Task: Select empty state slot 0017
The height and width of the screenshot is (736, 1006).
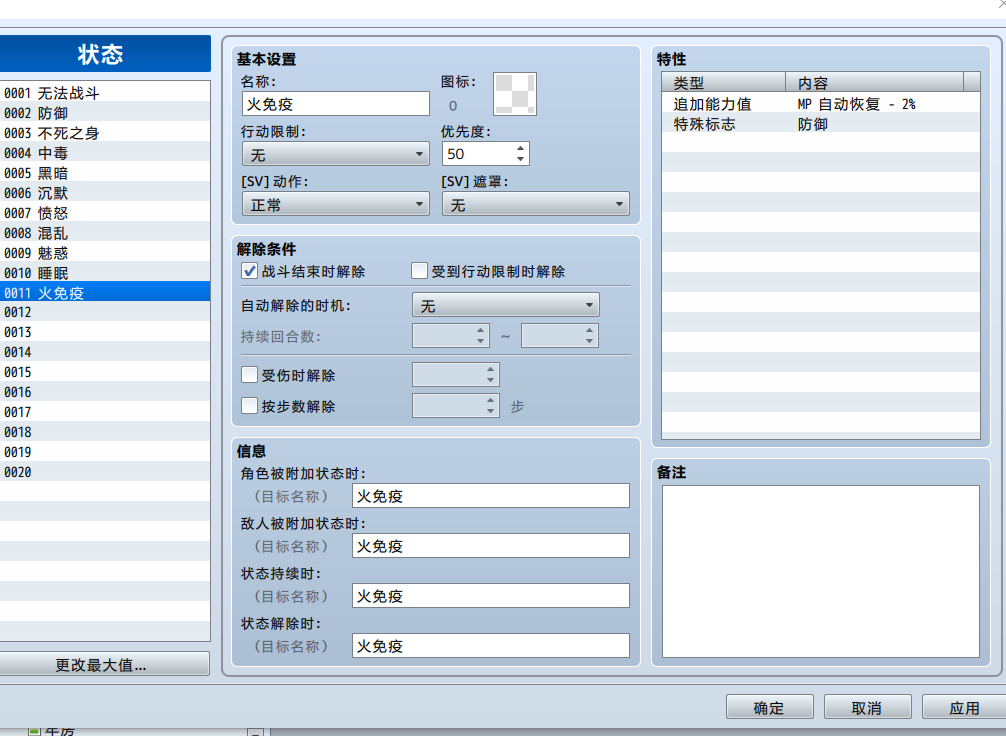Action: (105, 411)
